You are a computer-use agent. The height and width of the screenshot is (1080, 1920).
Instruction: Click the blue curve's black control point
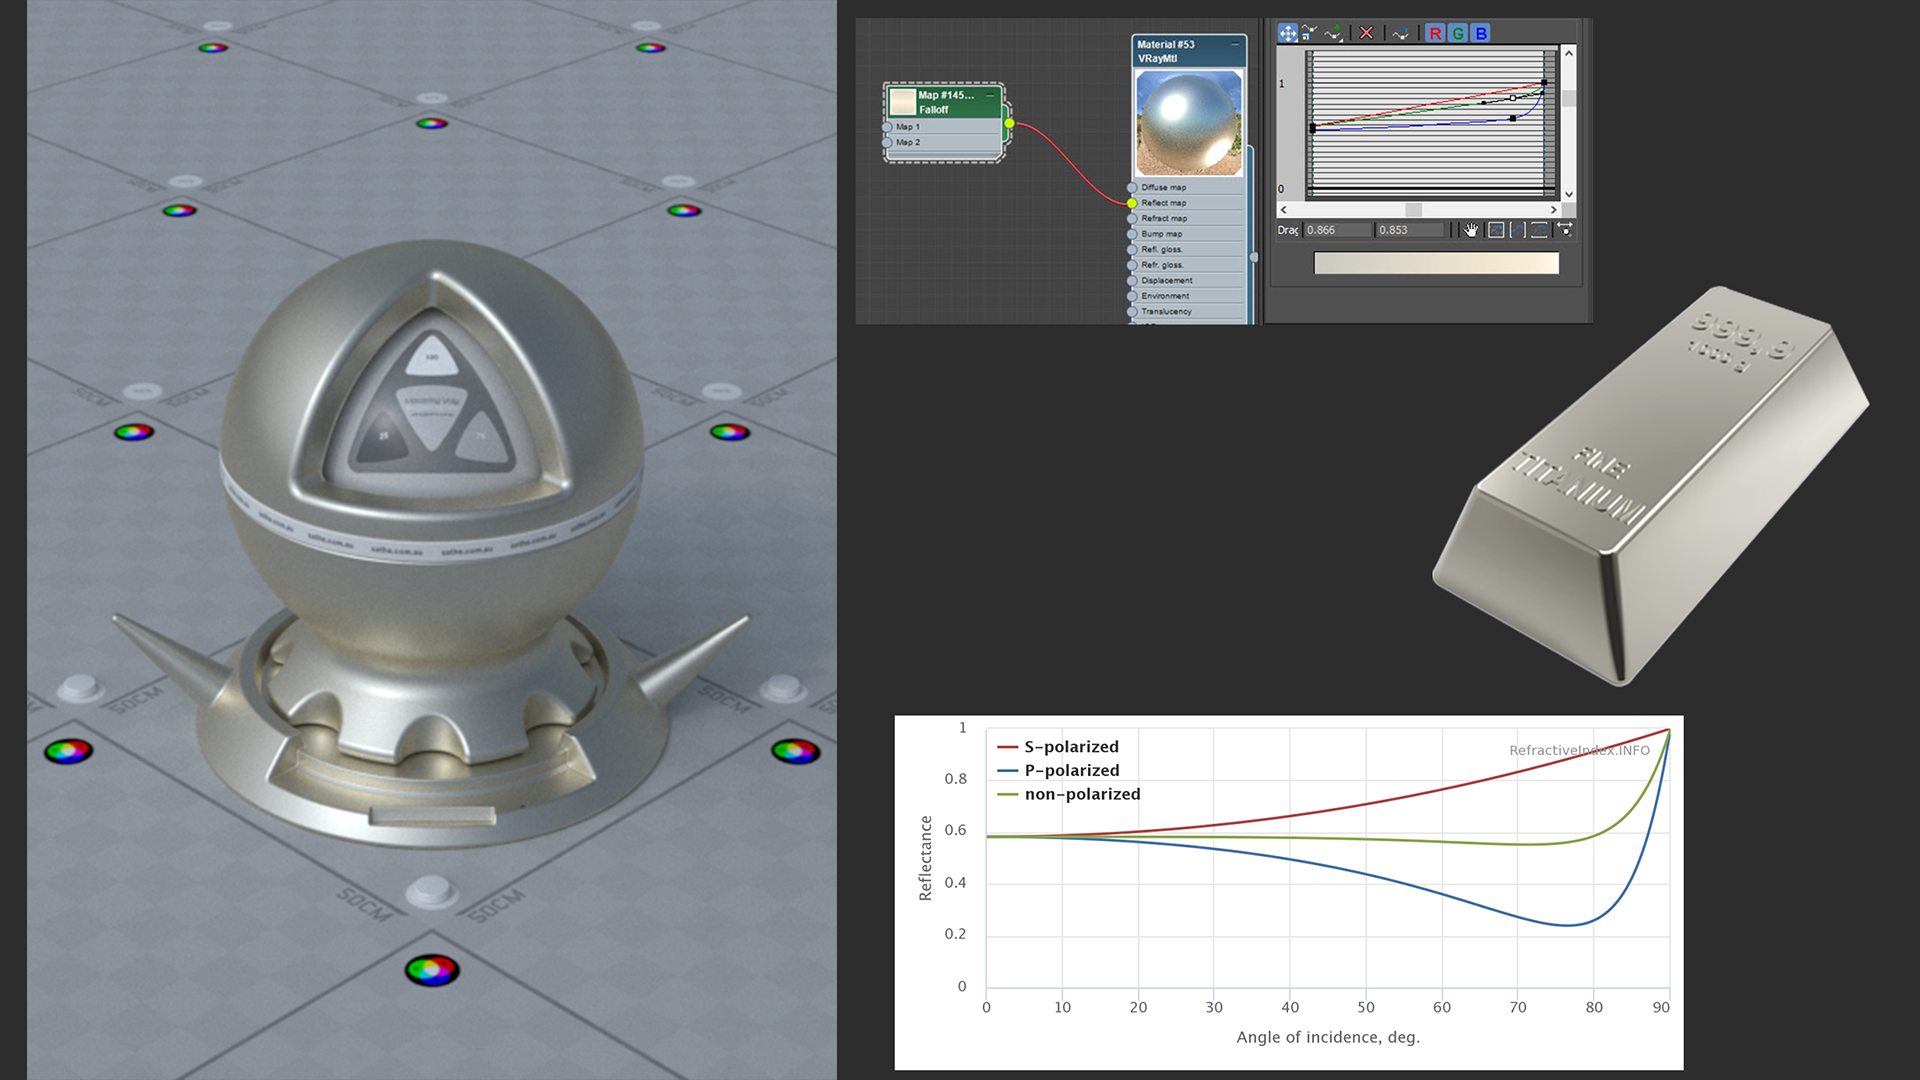[1513, 118]
